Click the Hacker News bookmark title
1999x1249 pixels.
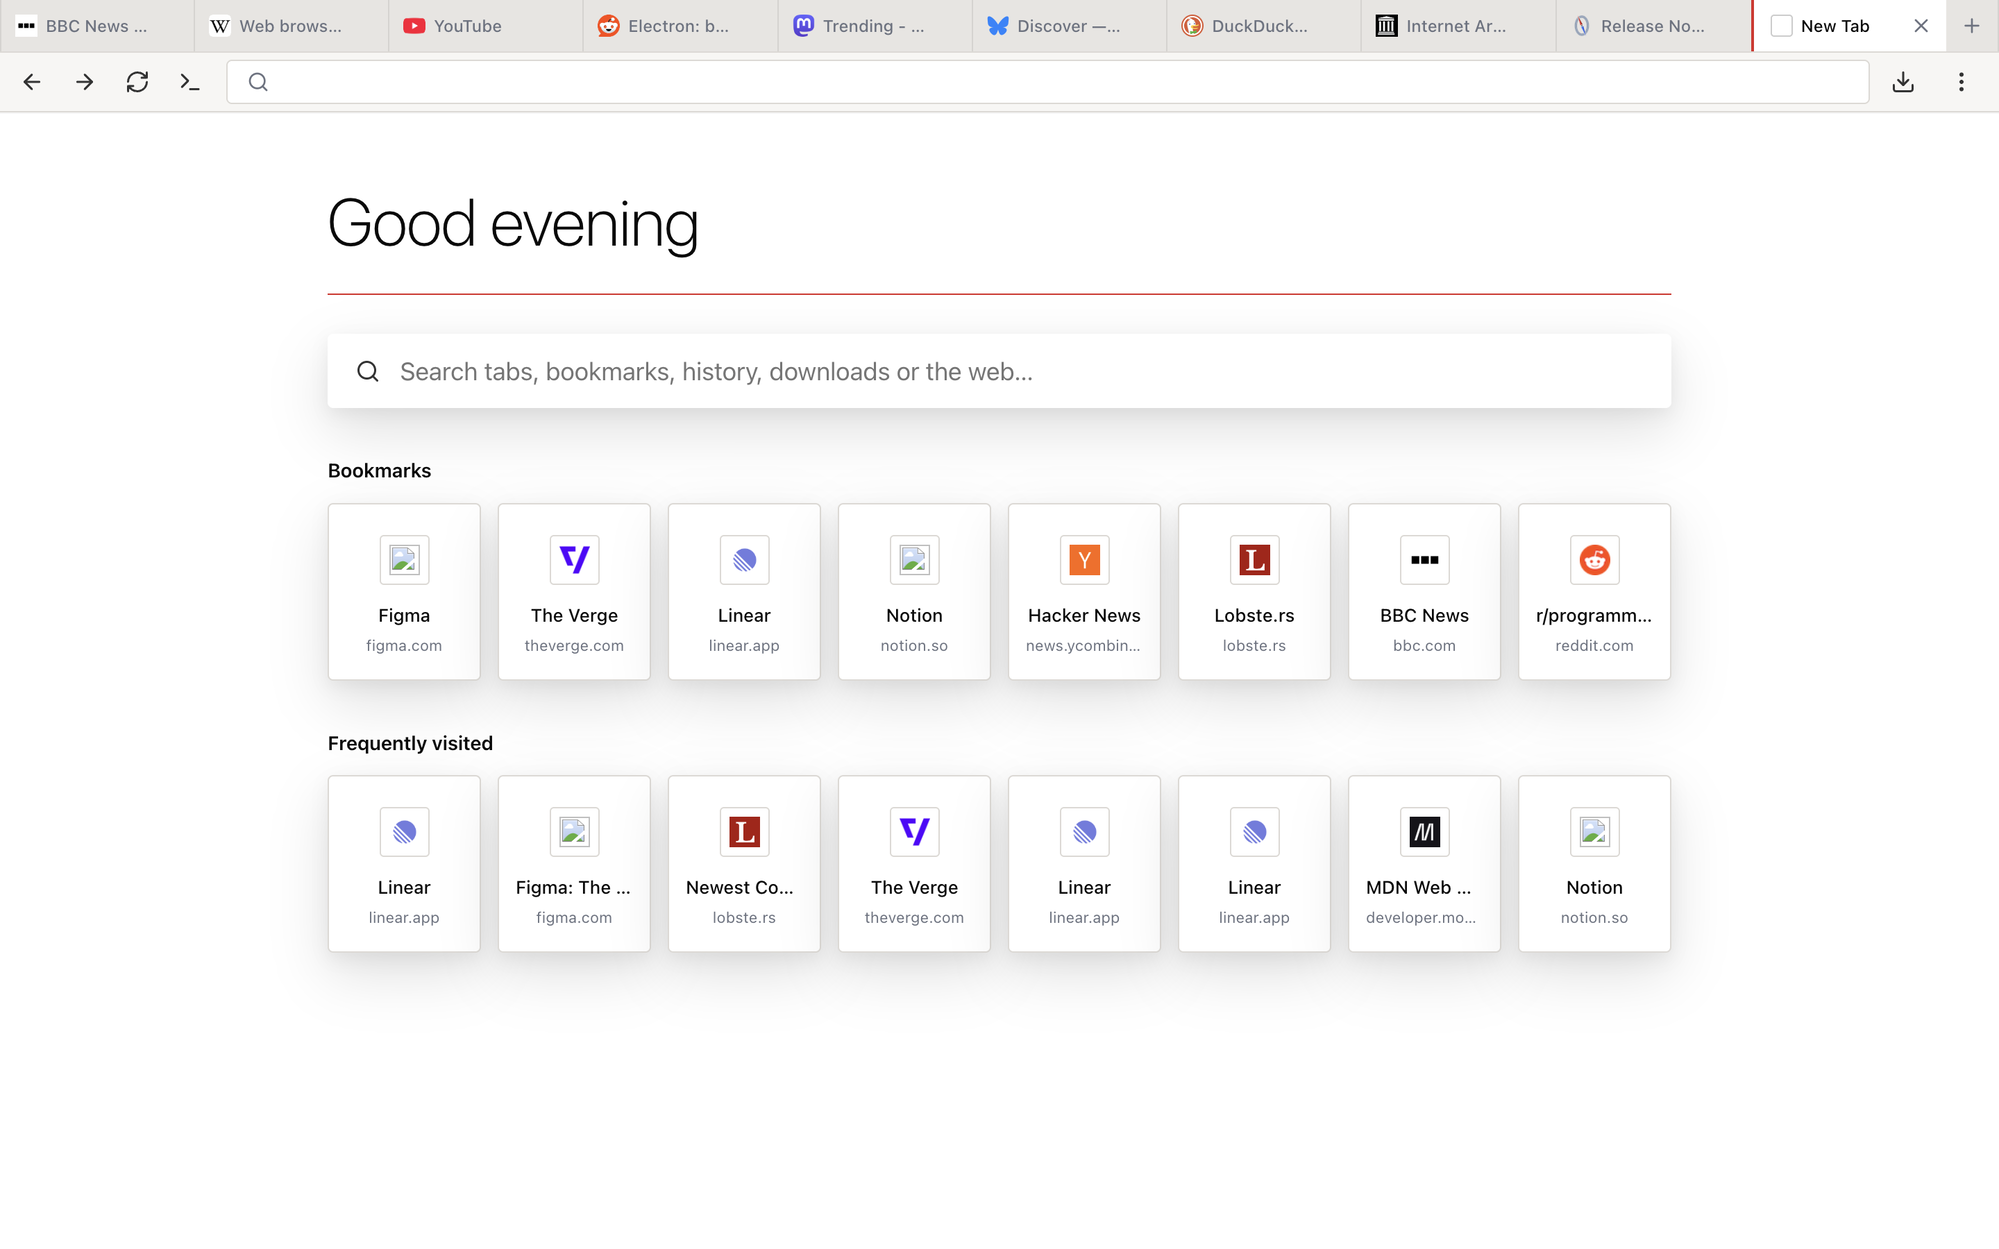click(1084, 615)
